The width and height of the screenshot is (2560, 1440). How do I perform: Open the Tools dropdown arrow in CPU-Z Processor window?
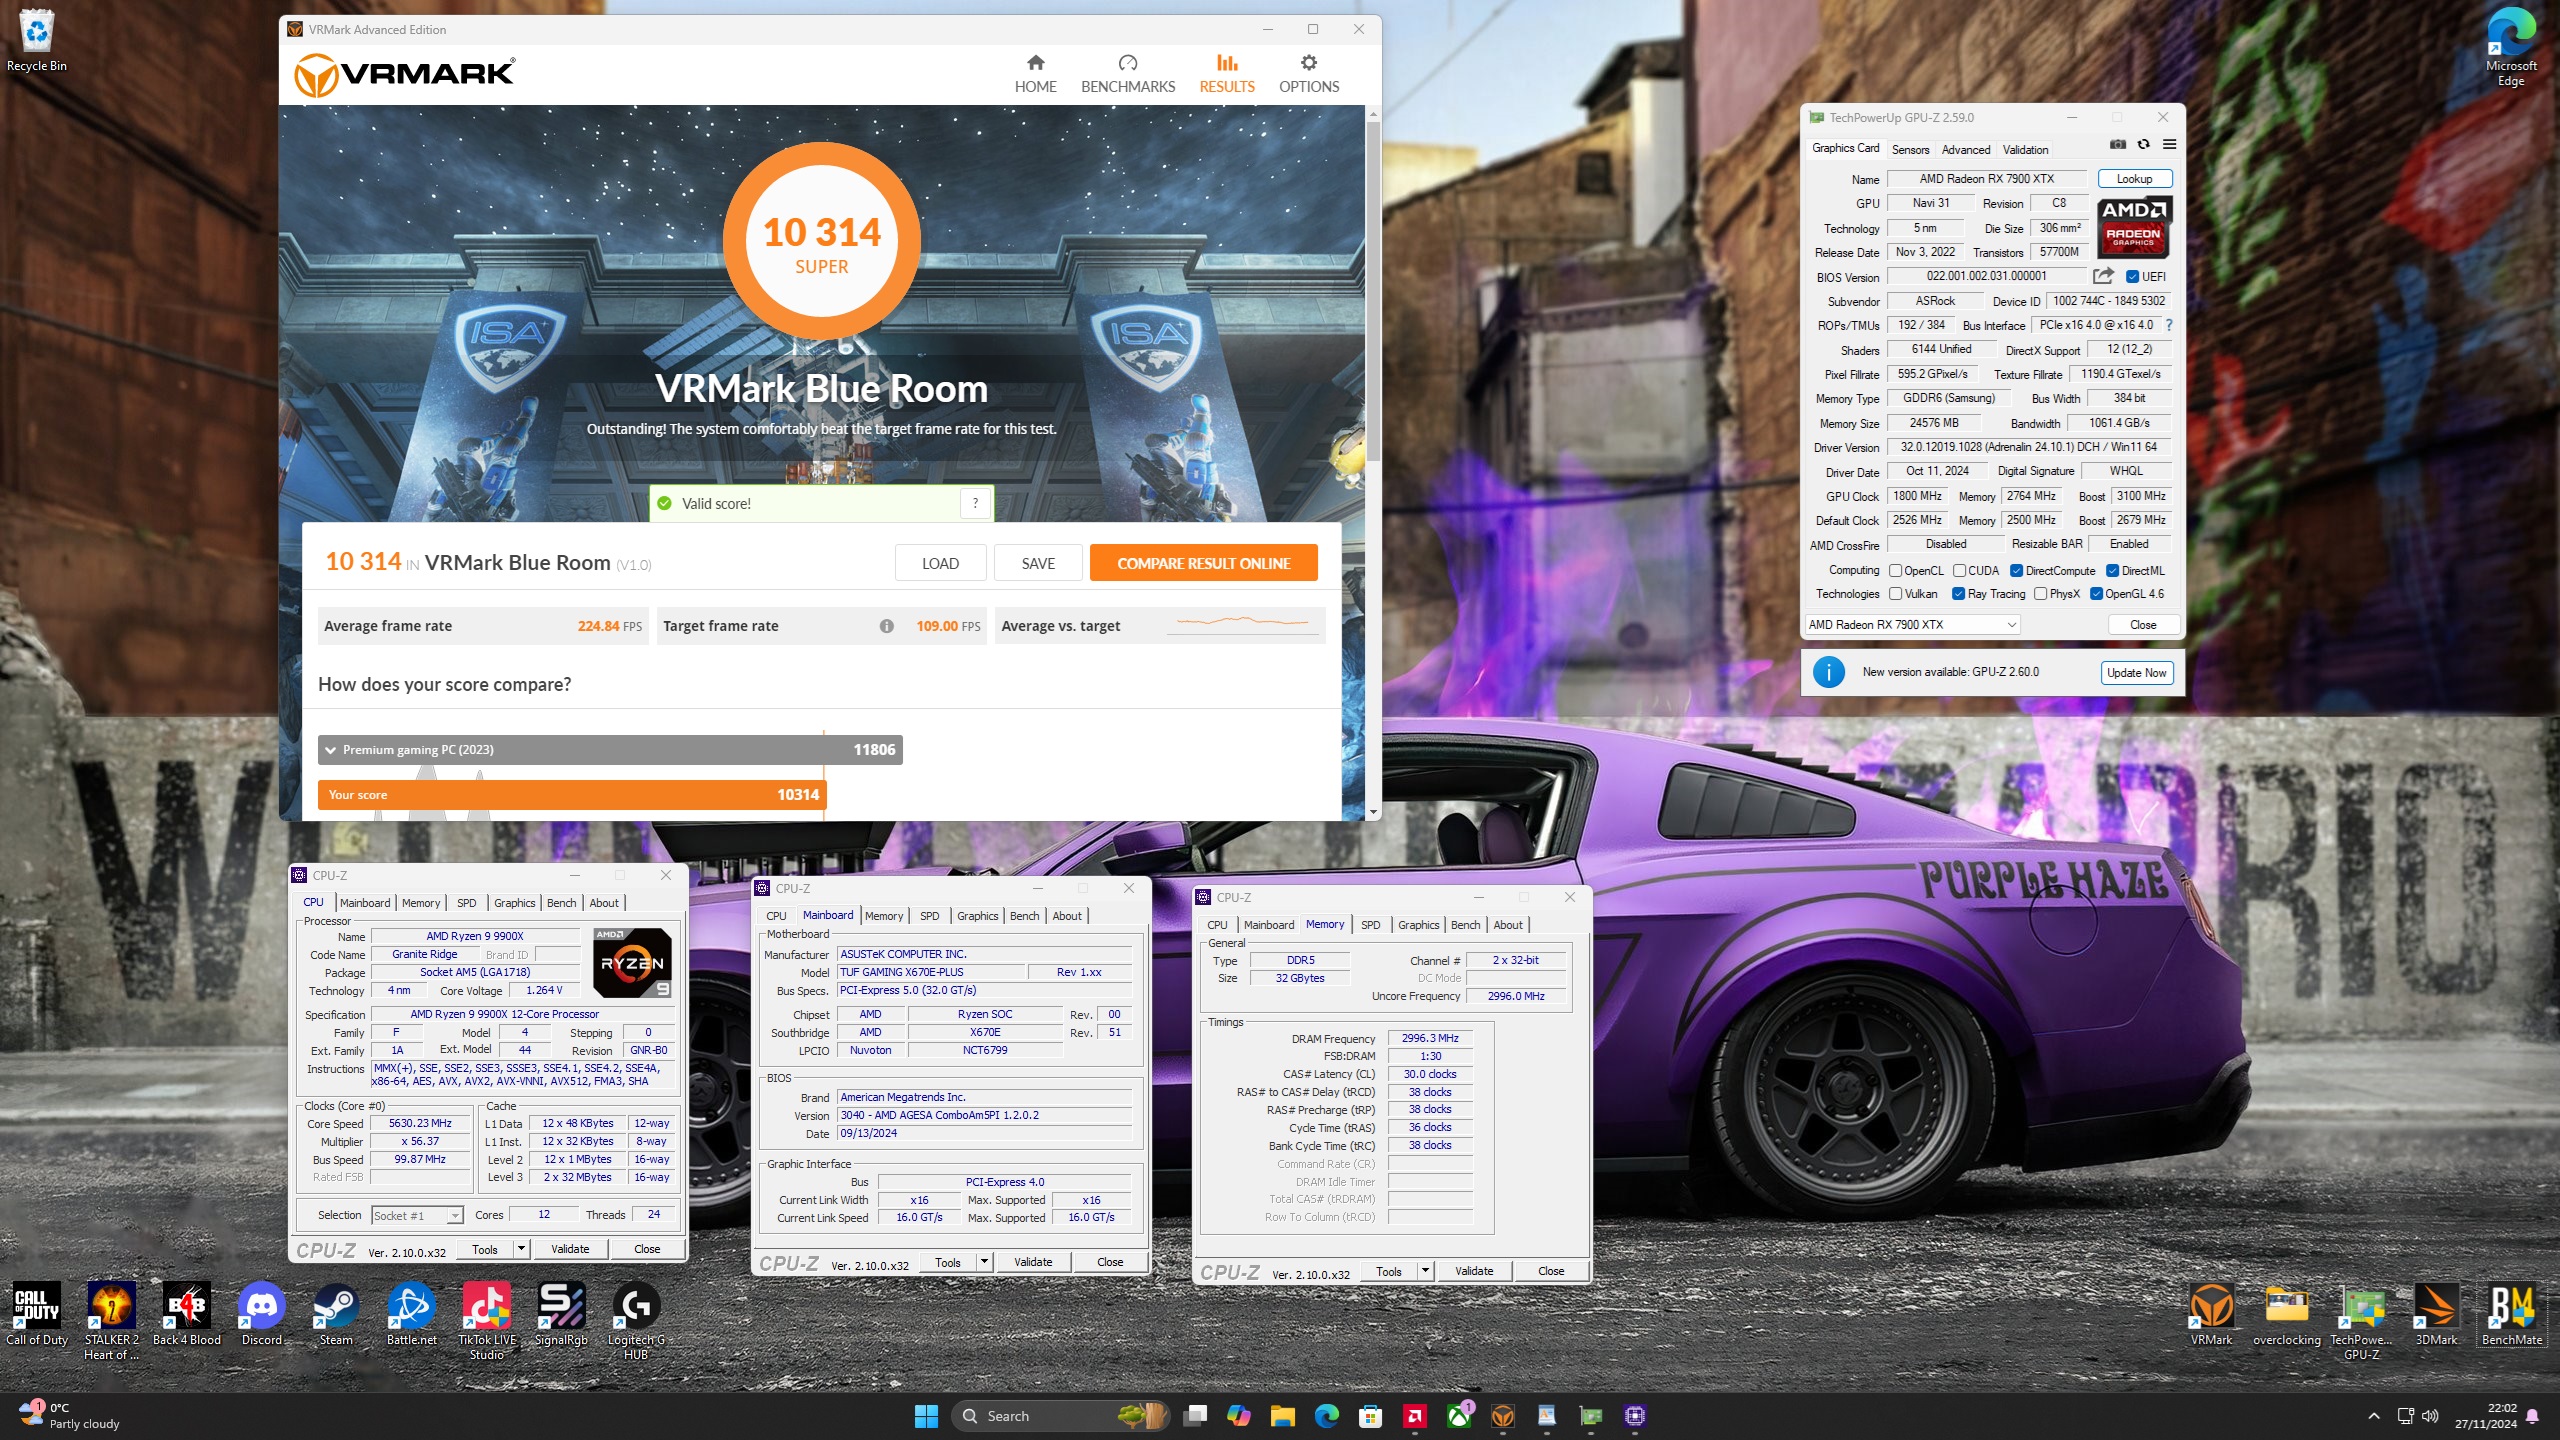(521, 1249)
